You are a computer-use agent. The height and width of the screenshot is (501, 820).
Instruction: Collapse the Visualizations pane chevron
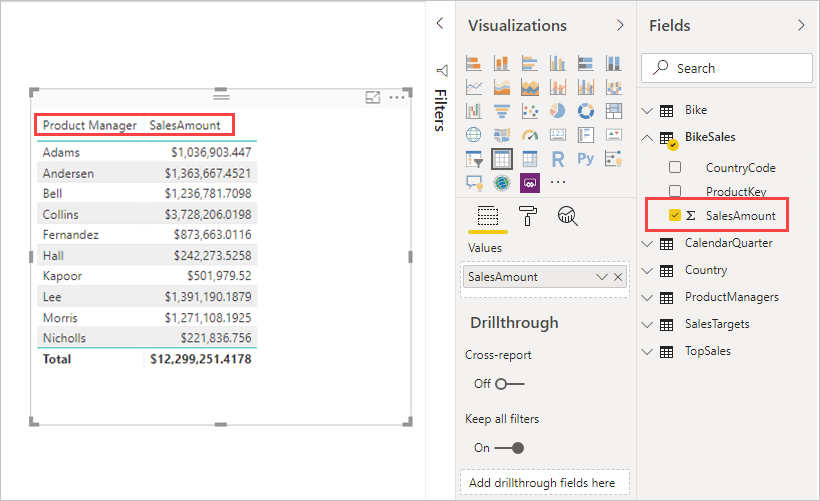pyautogui.click(x=620, y=25)
